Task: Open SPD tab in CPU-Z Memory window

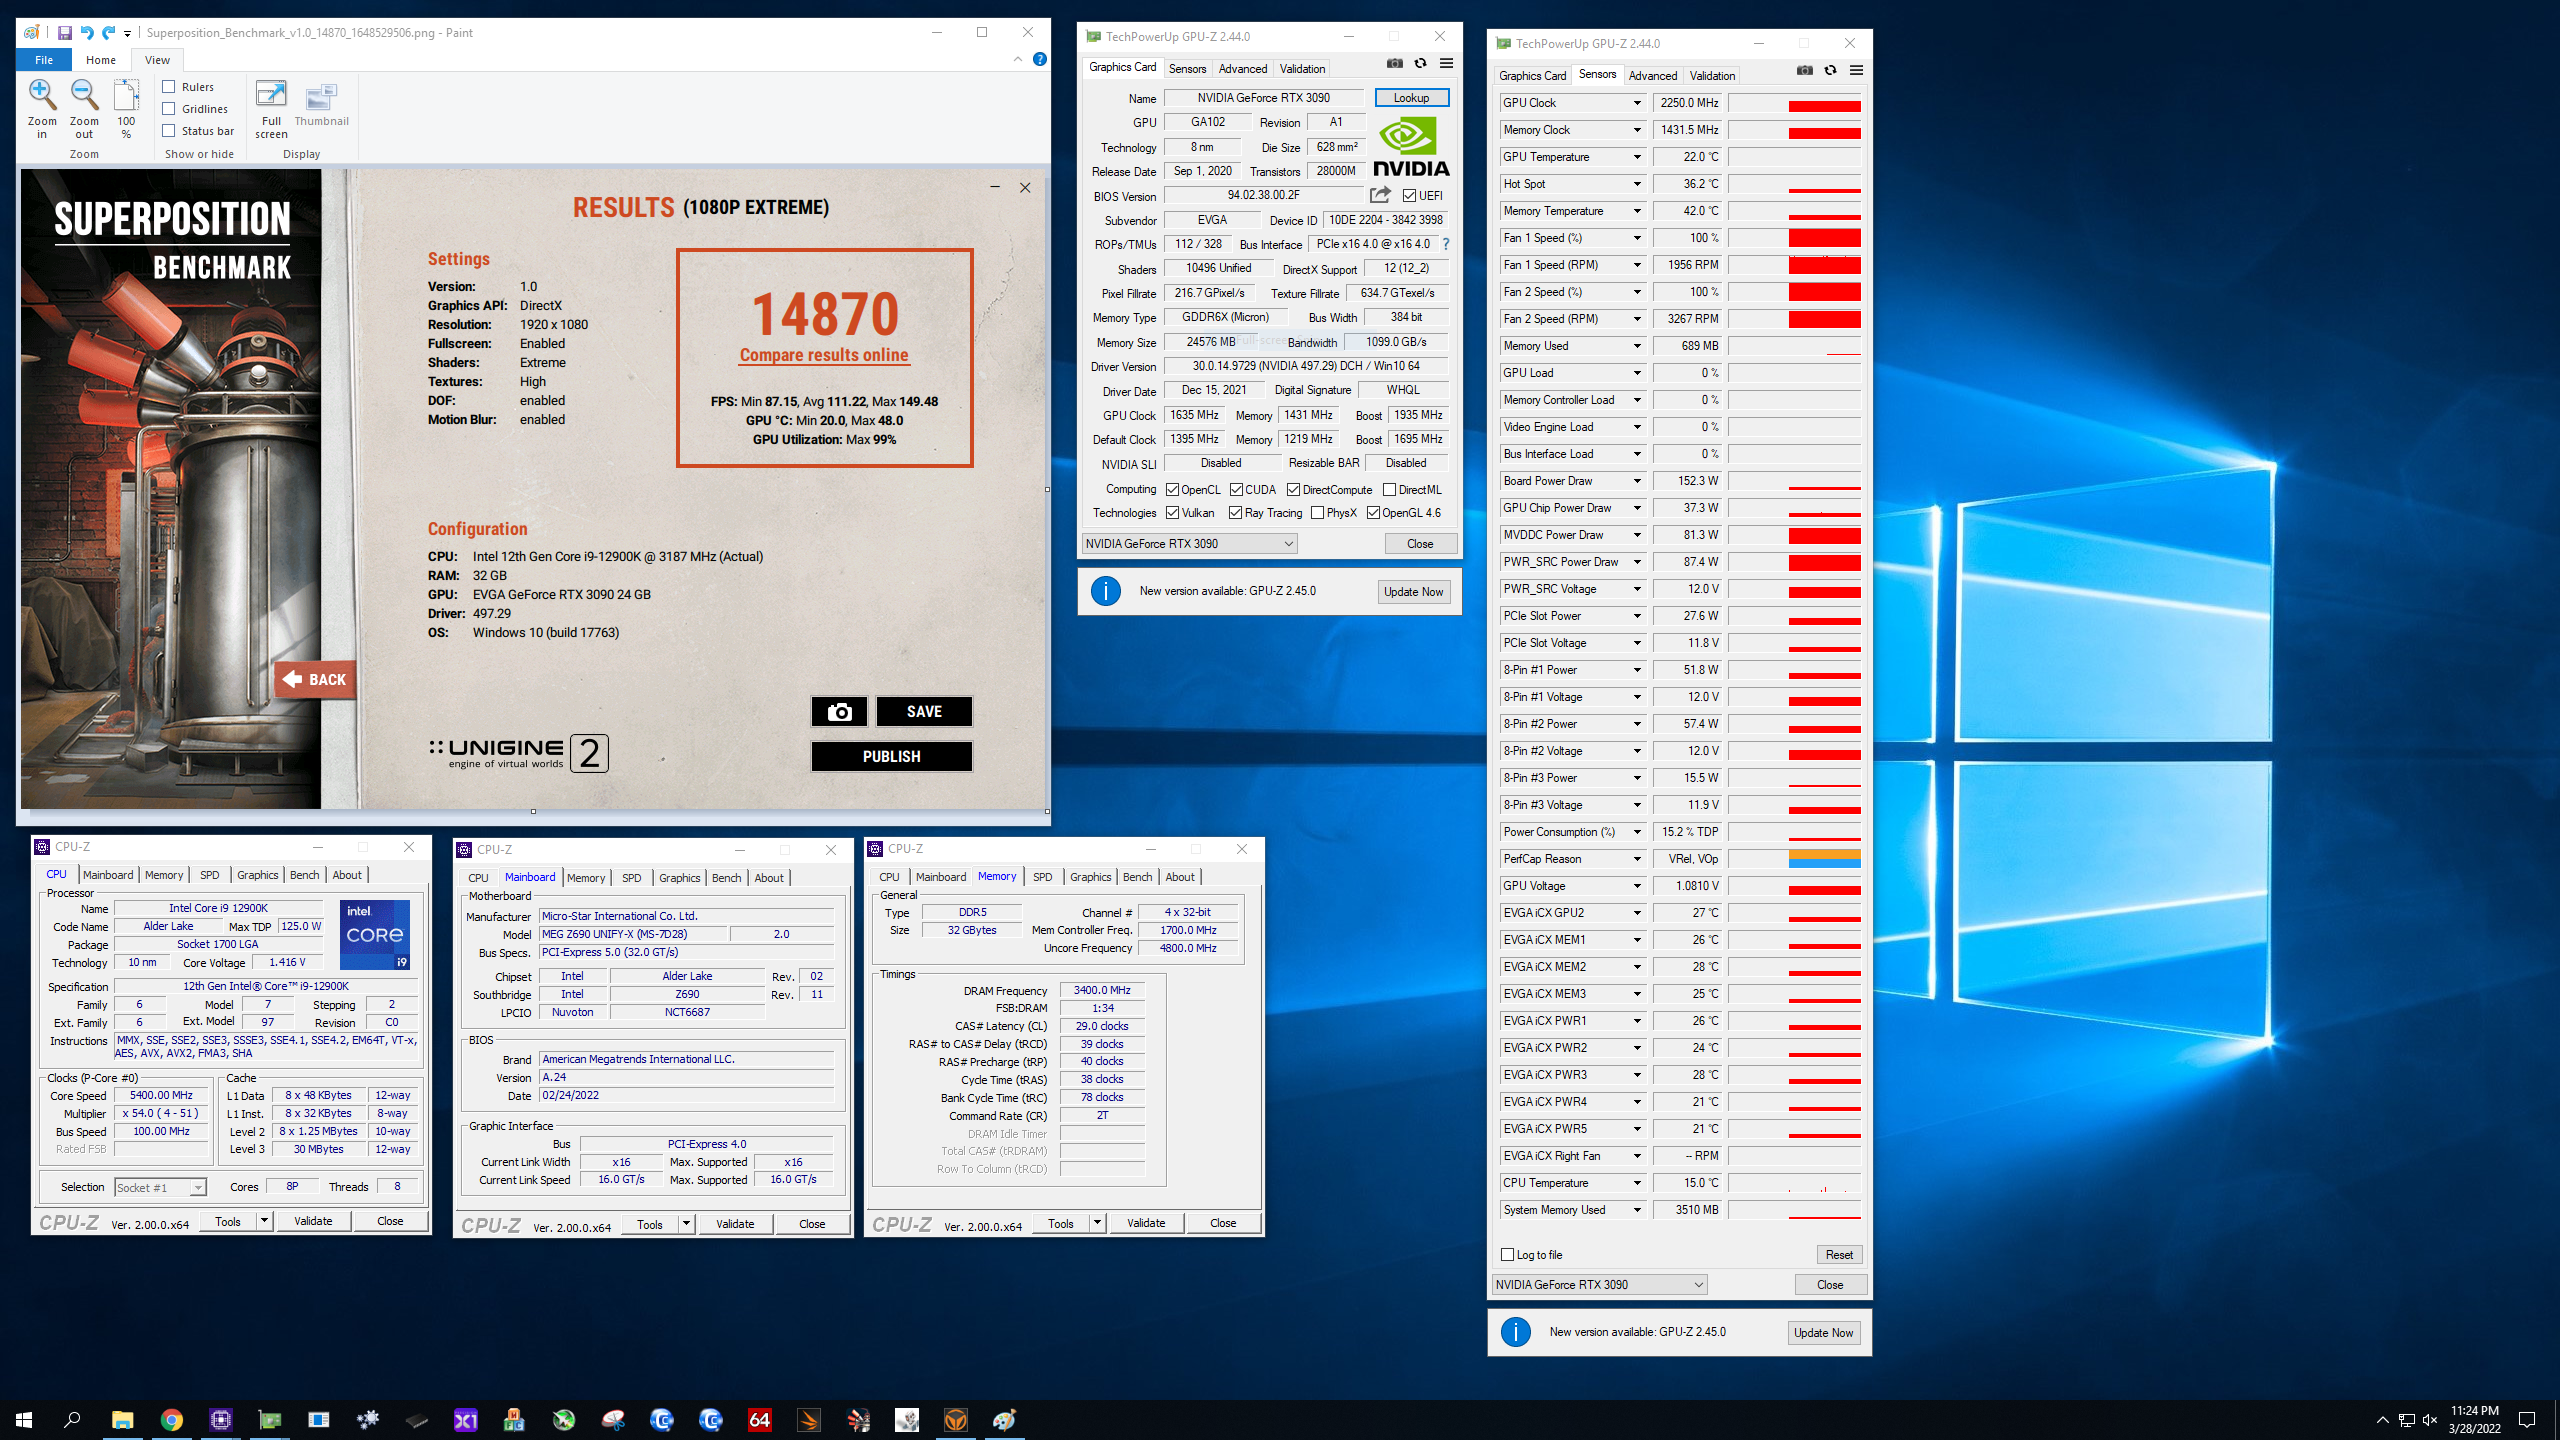Action: pos(1042,877)
